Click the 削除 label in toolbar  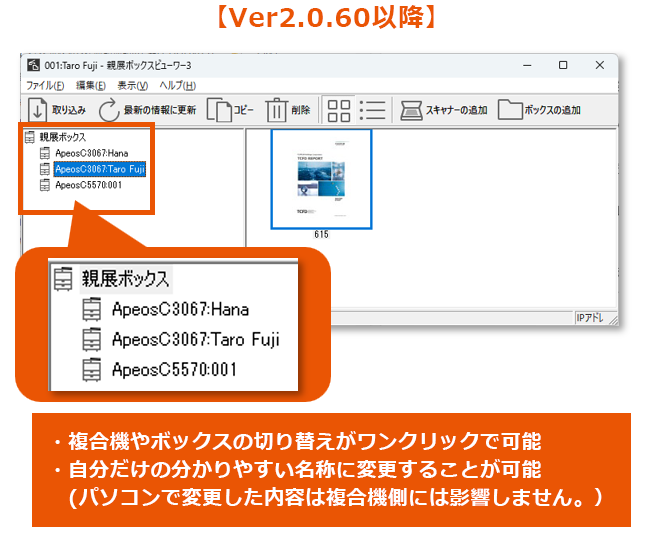pos(301,110)
